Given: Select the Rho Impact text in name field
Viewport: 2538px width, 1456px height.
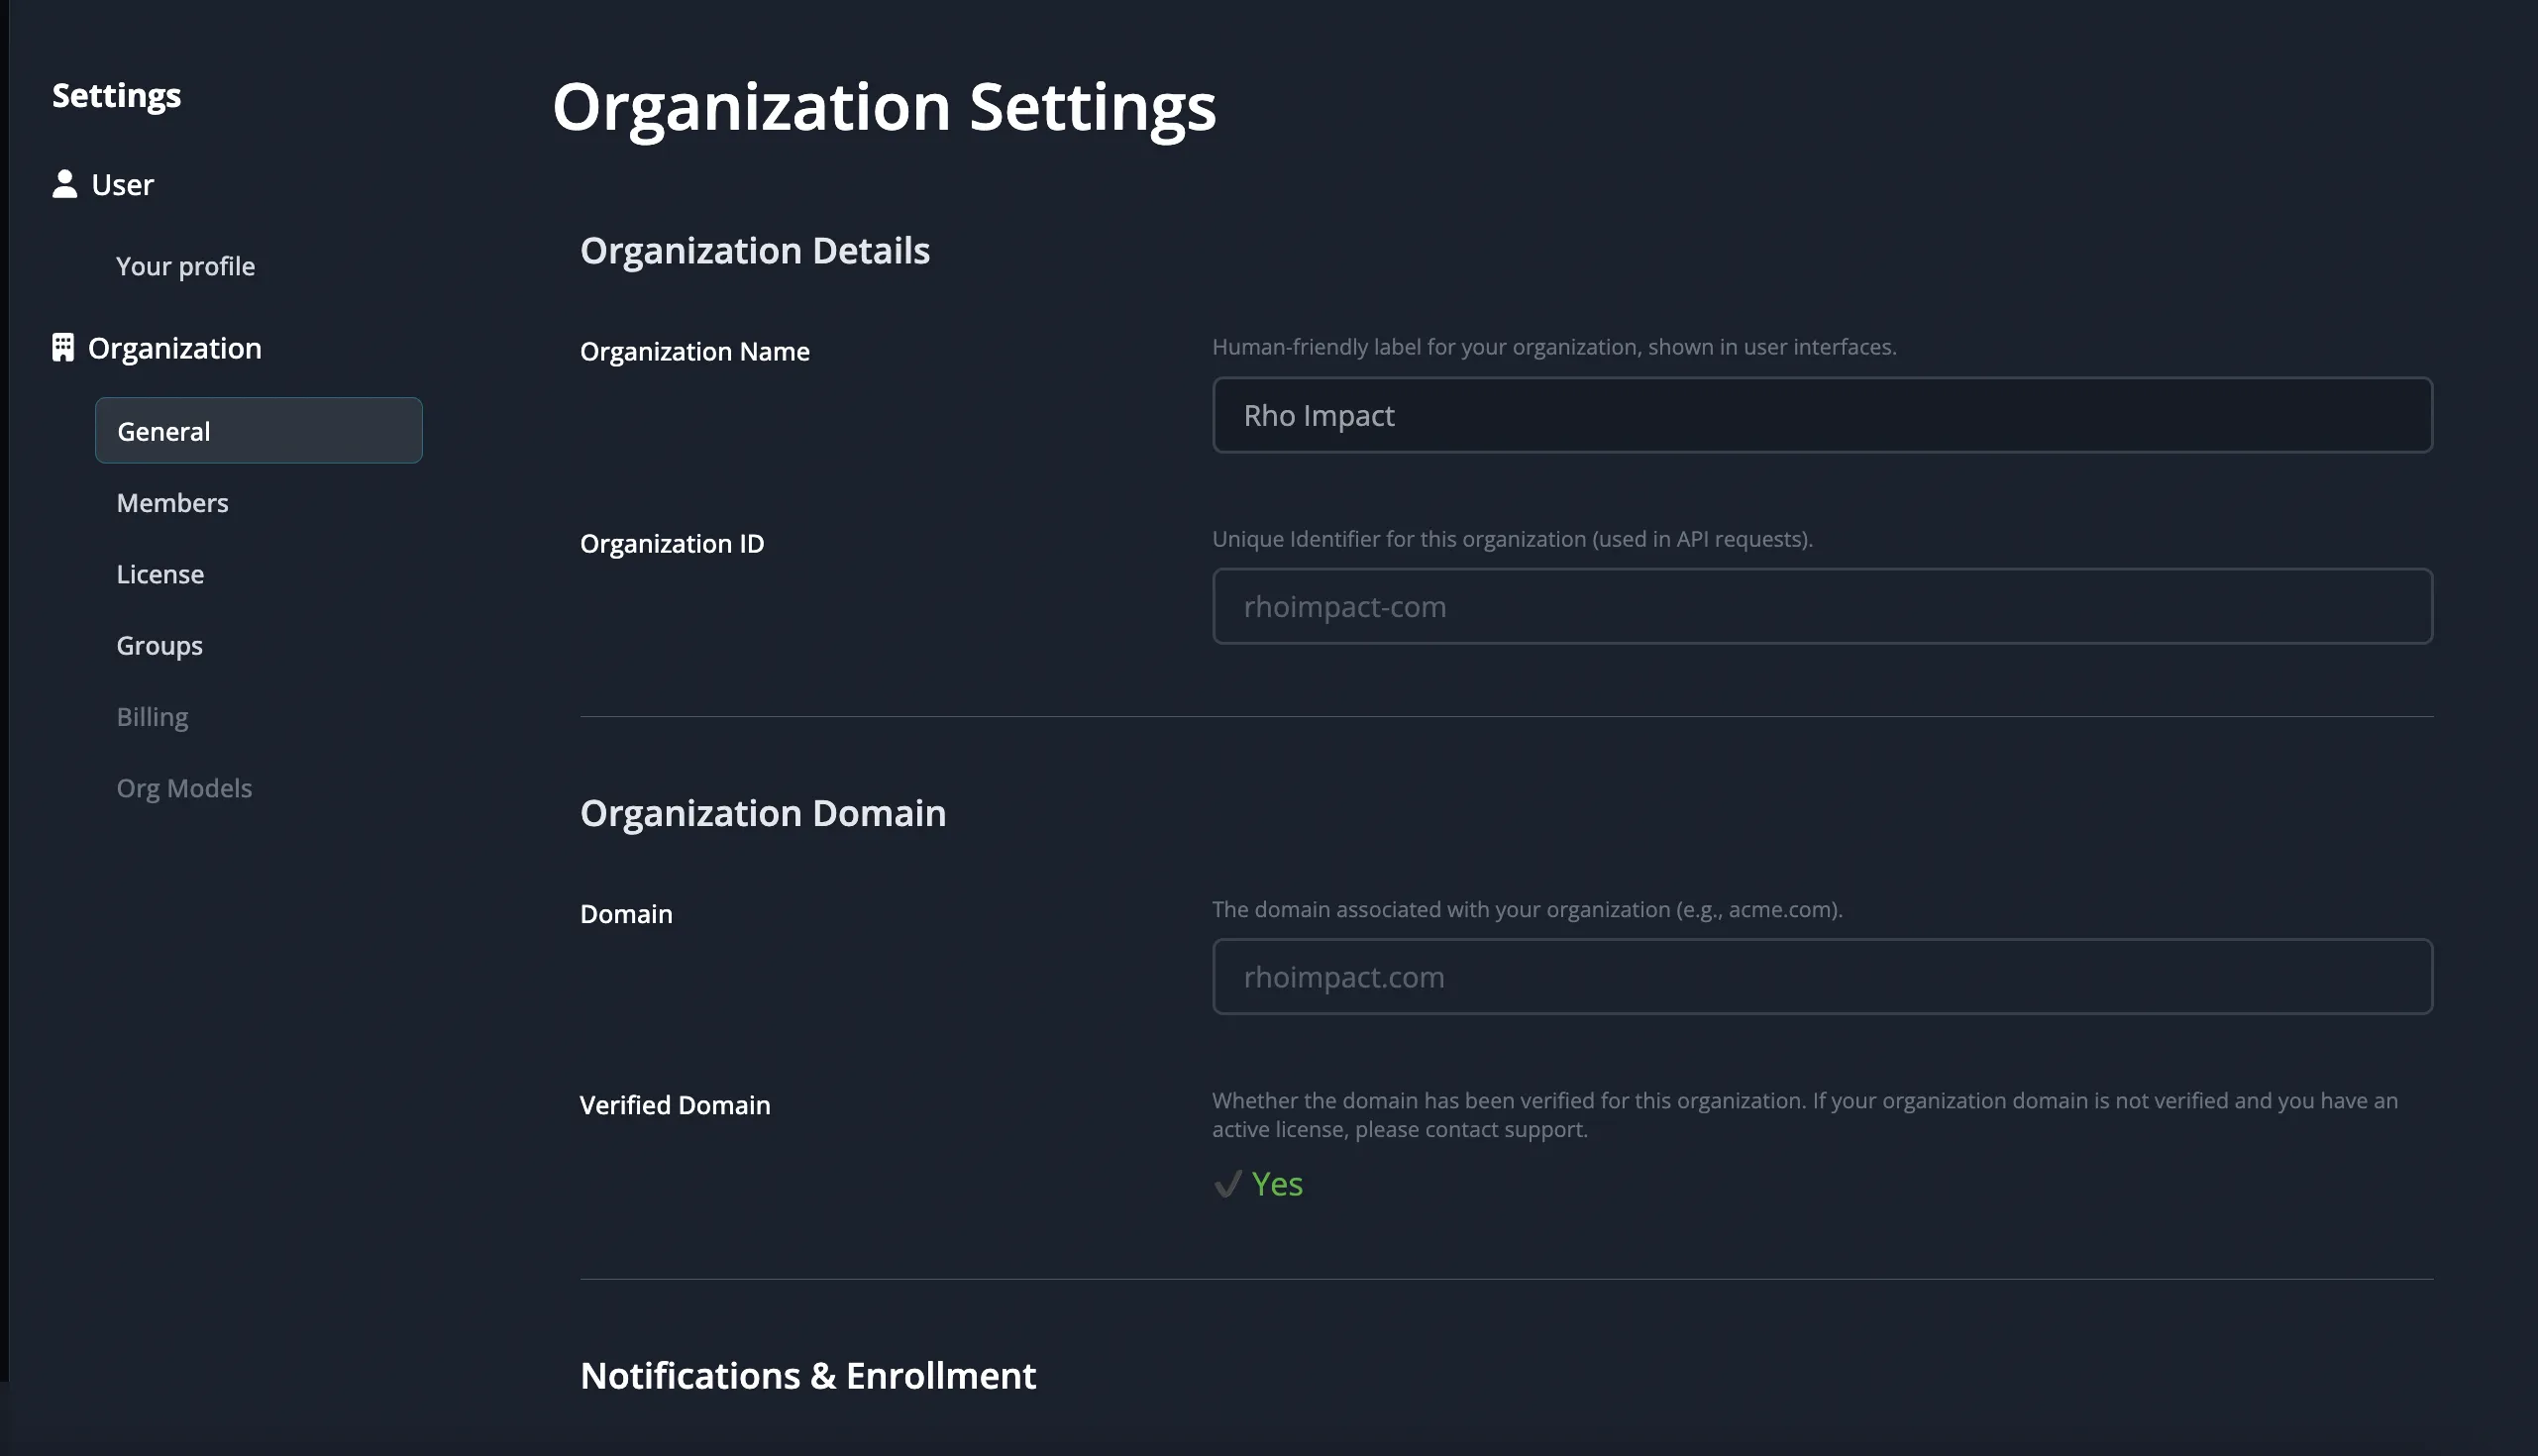Looking at the screenshot, I should click(1318, 415).
